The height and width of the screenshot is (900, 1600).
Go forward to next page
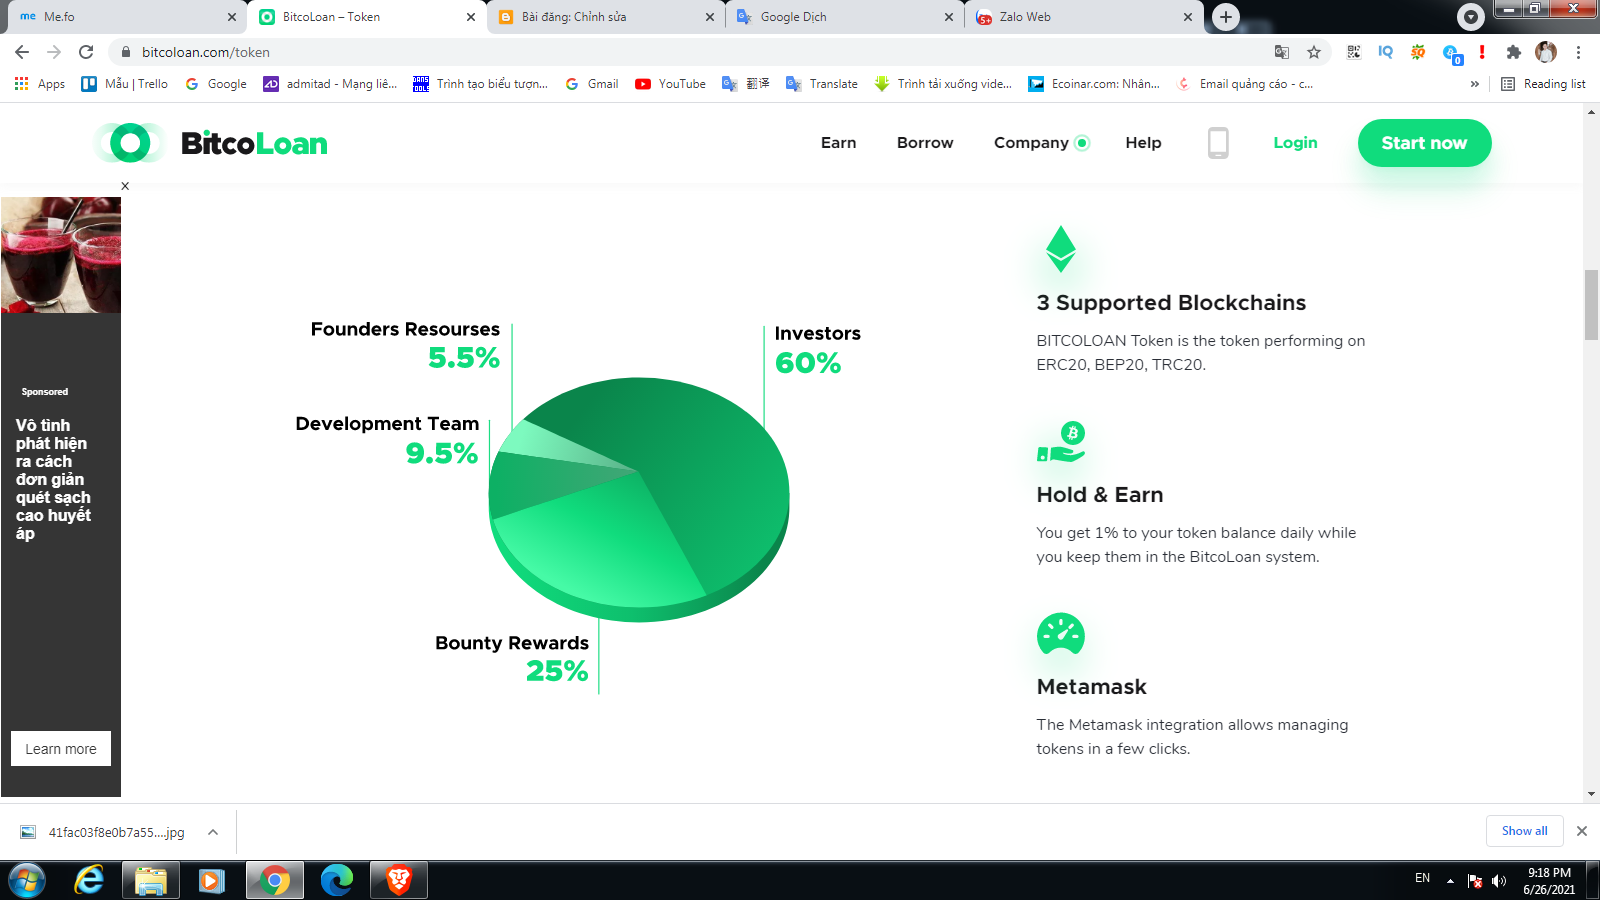54,52
